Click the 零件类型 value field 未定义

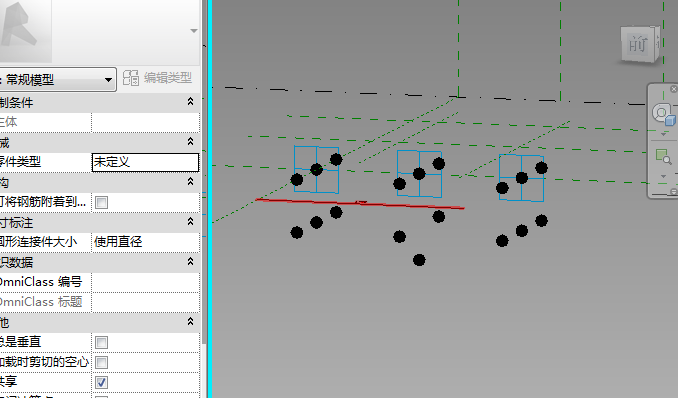145,162
